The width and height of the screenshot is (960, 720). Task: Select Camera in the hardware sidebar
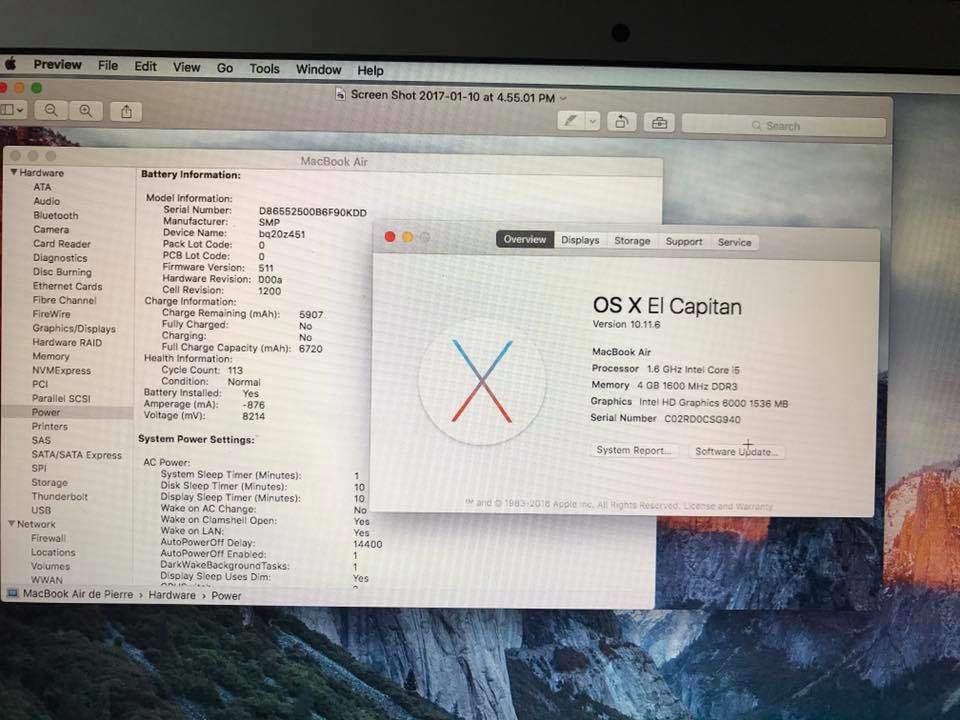(51, 230)
